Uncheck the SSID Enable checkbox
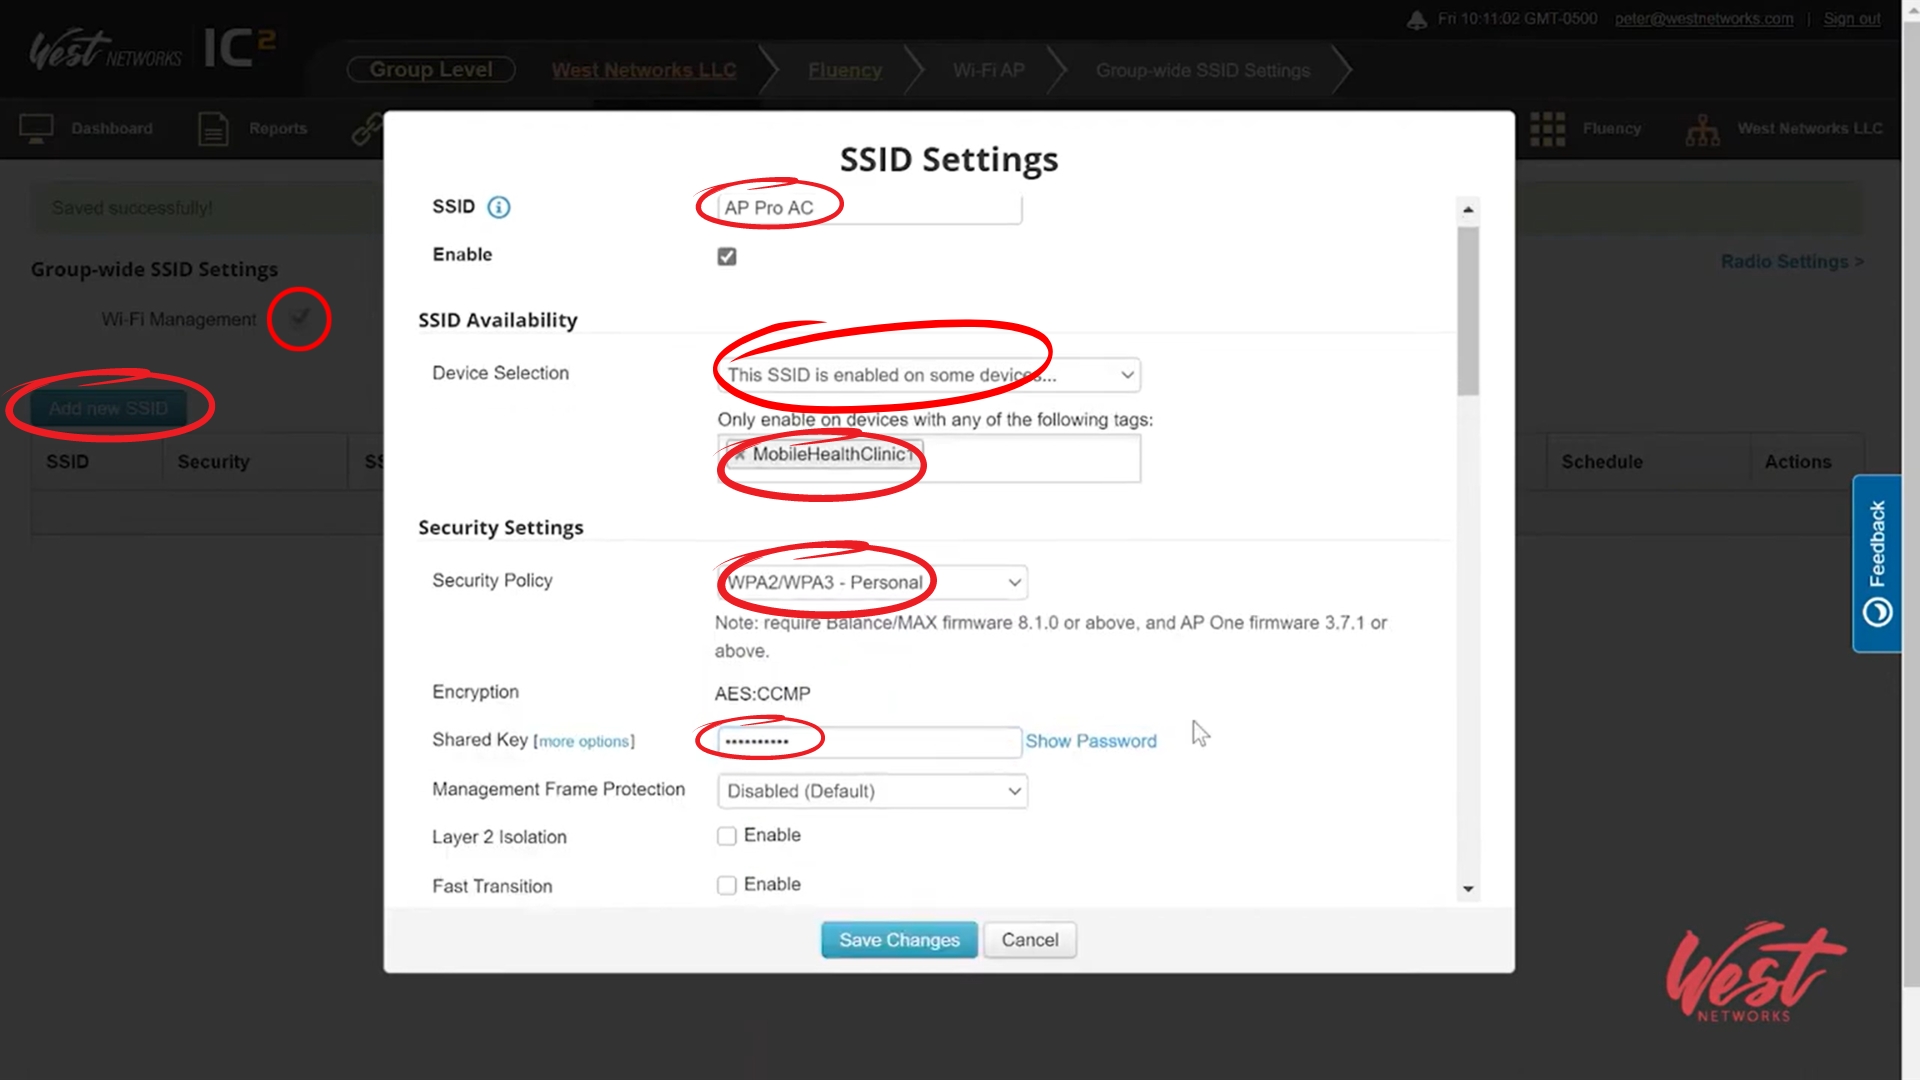 coord(727,257)
